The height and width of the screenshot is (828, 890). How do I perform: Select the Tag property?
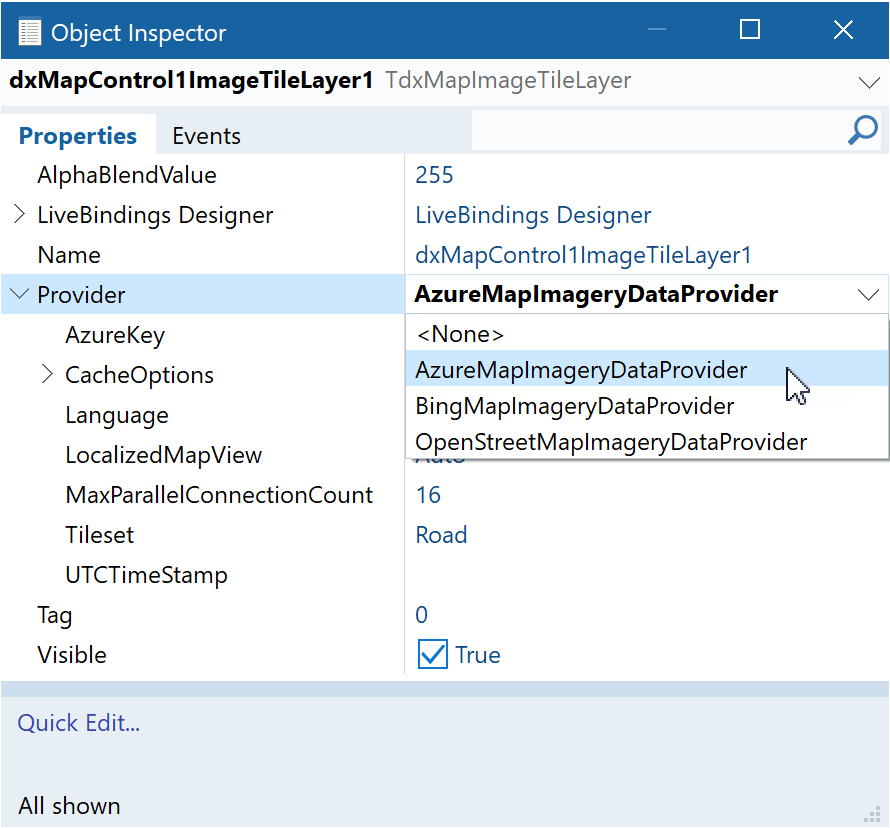[x=54, y=615]
